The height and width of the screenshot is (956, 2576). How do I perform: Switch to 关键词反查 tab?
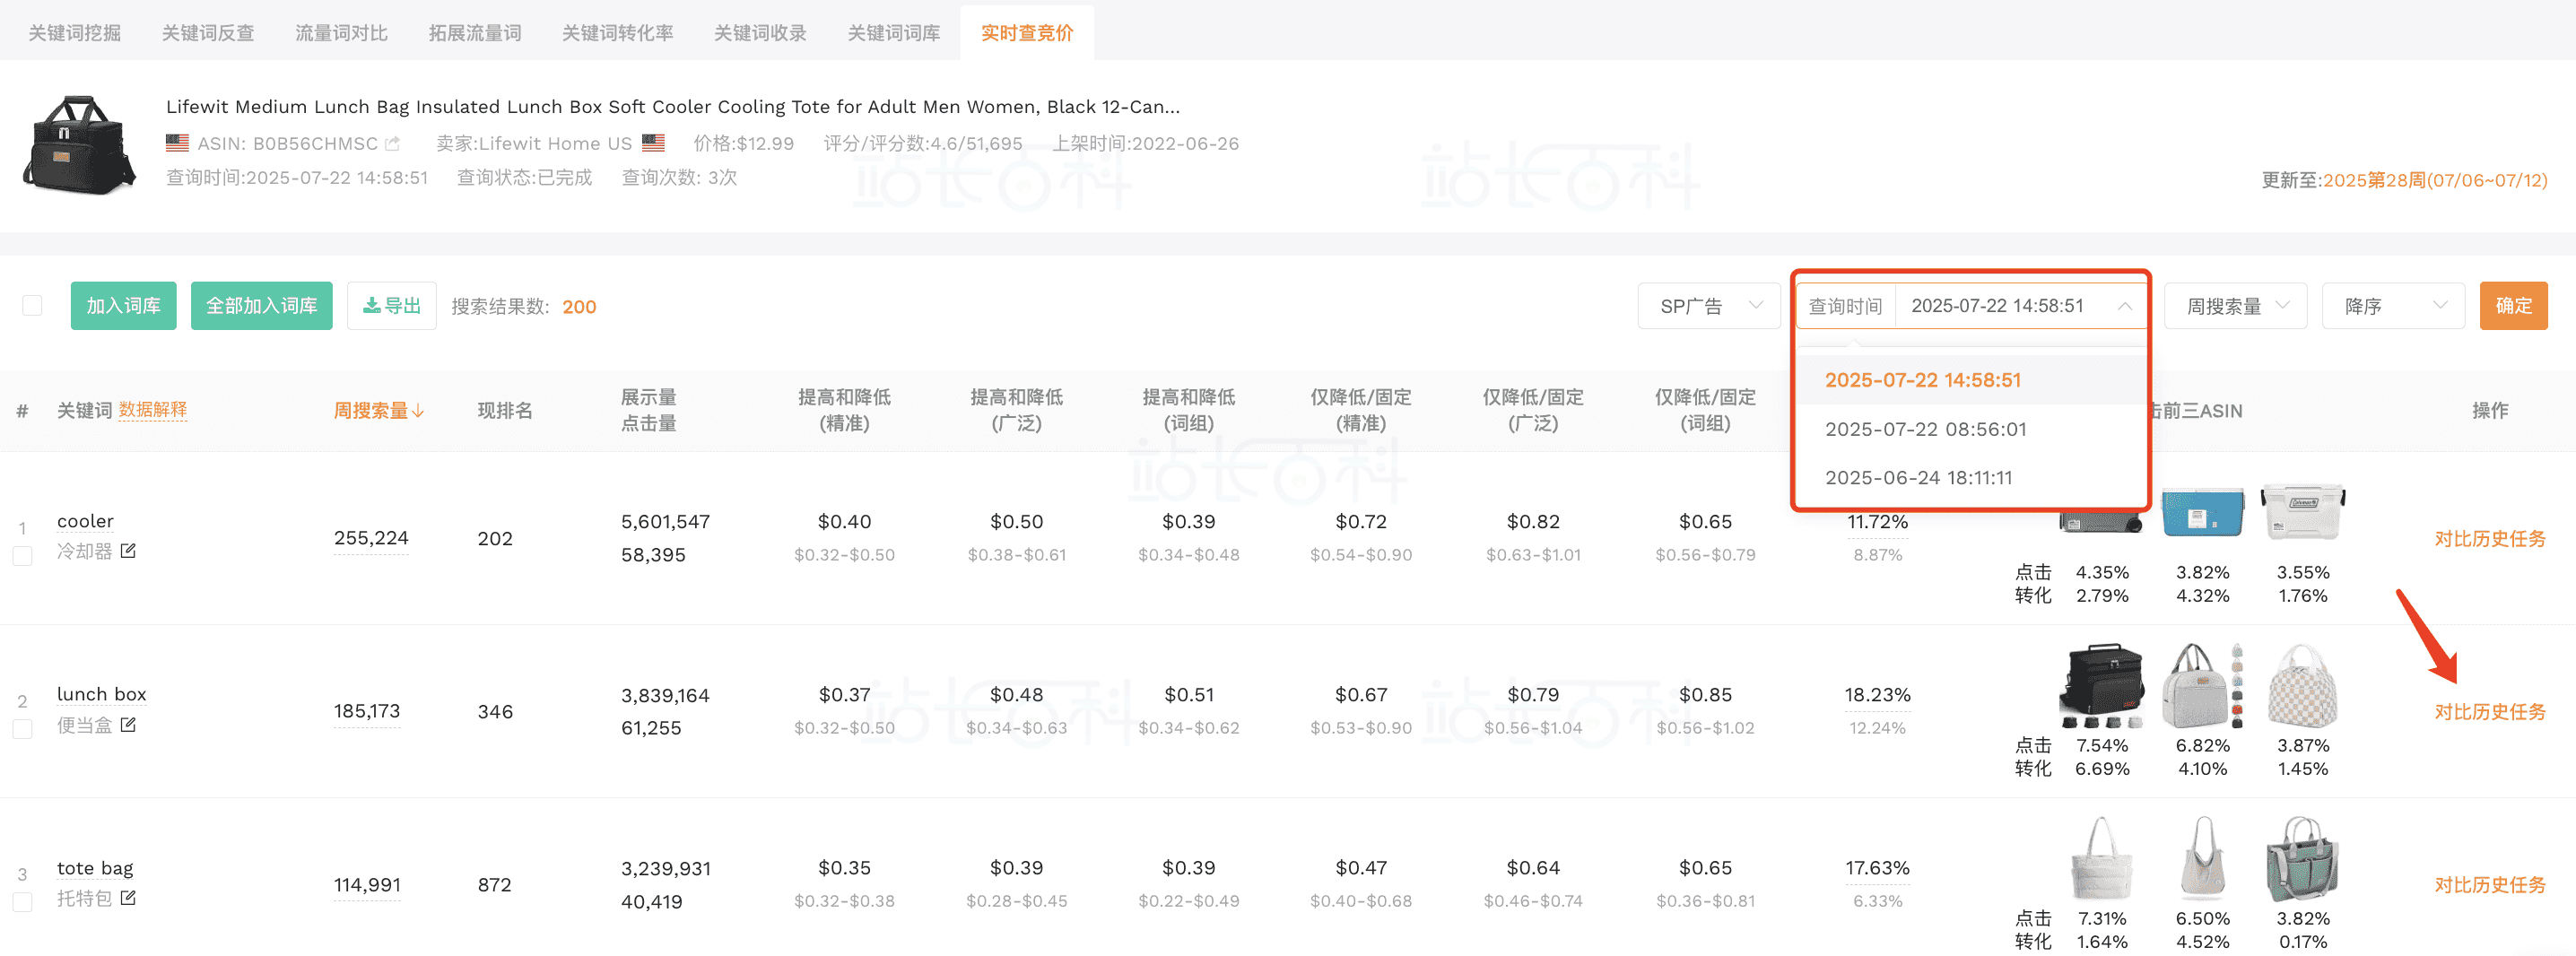click(x=208, y=33)
